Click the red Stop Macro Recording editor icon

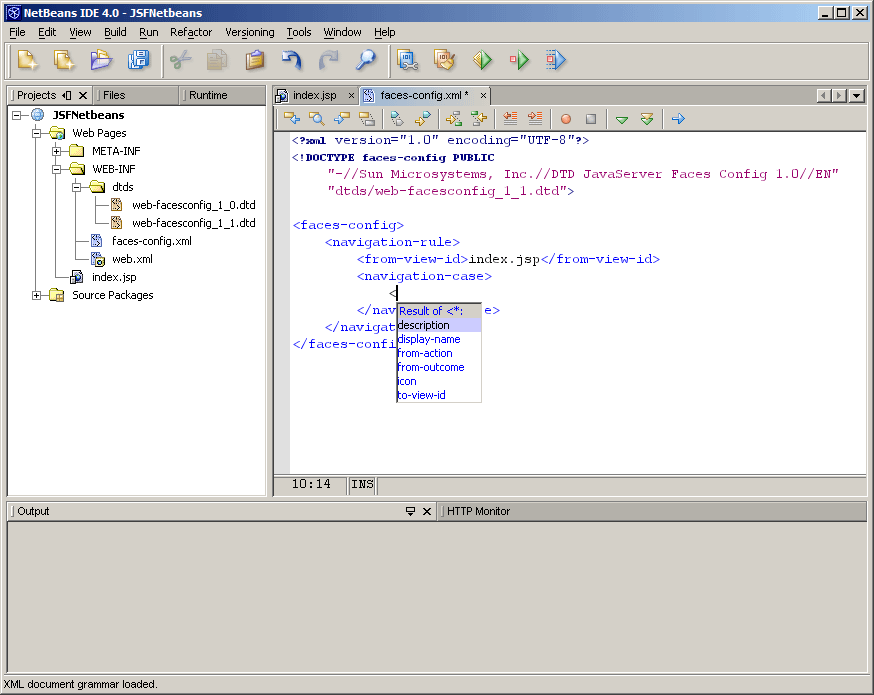click(x=564, y=118)
